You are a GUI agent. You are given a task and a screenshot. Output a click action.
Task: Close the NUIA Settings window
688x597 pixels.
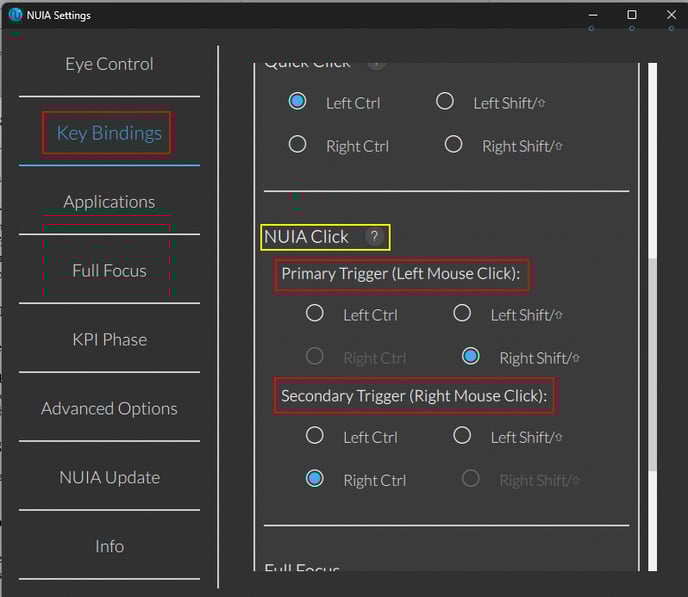coord(671,15)
